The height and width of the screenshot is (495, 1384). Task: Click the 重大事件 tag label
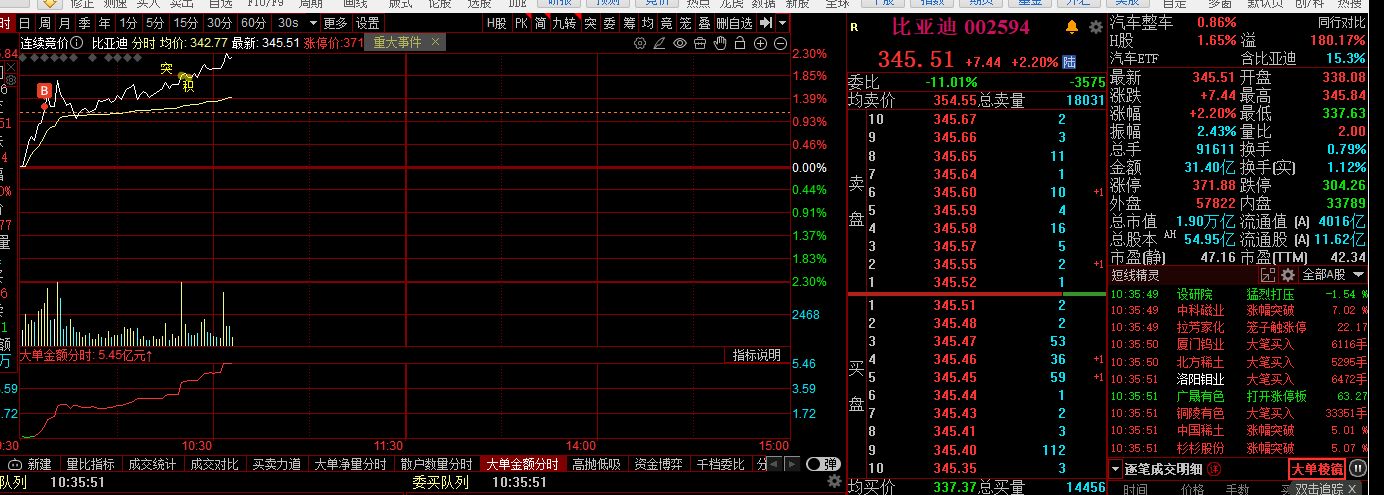click(397, 42)
